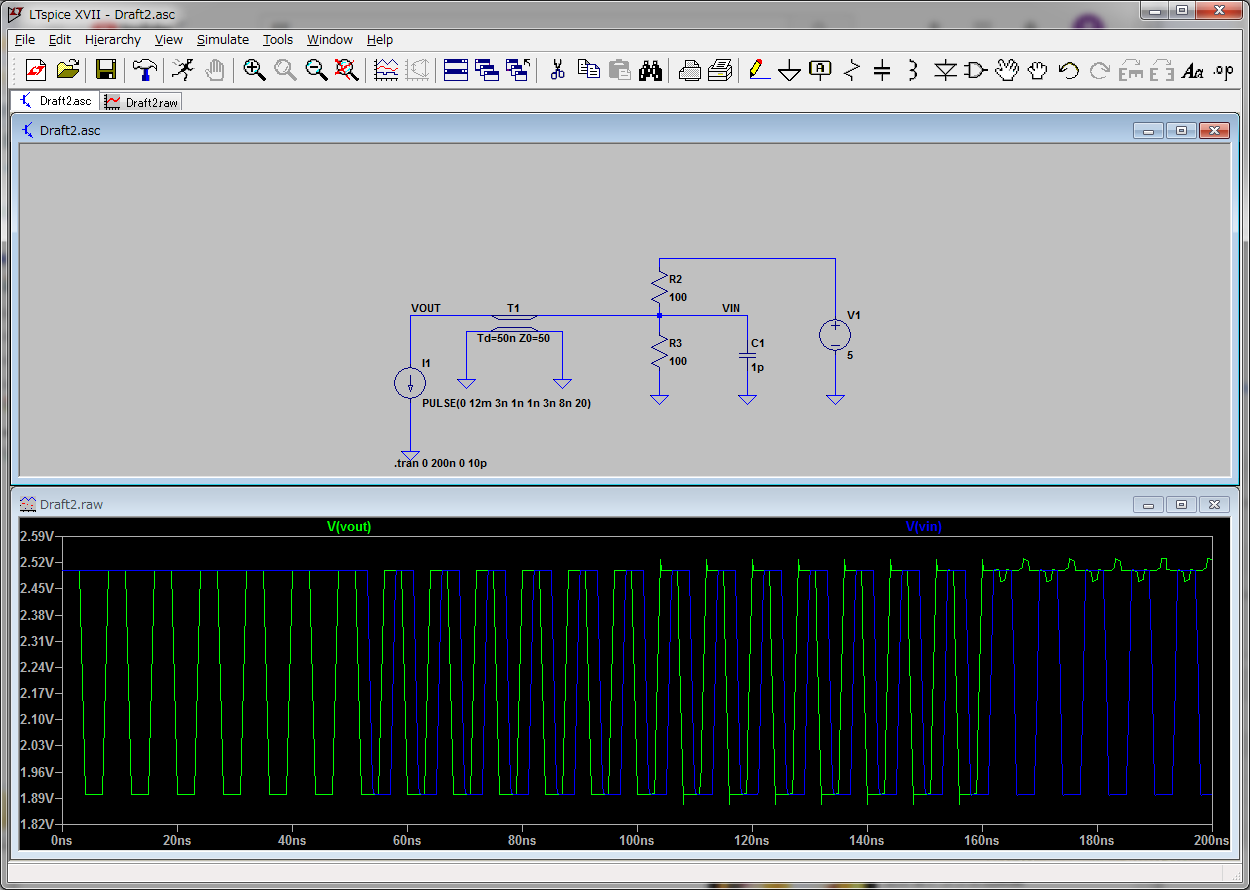Image resolution: width=1250 pixels, height=890 pixels.
Task: Maximize the Draft2.raw waveform pane
Action: (1181, 504)
